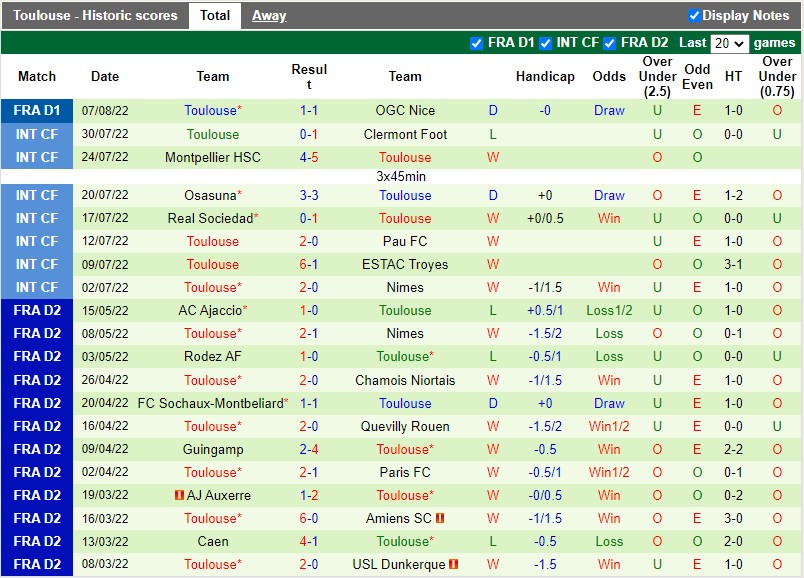Click the Odd Even column header

click(x=697, y=77)
